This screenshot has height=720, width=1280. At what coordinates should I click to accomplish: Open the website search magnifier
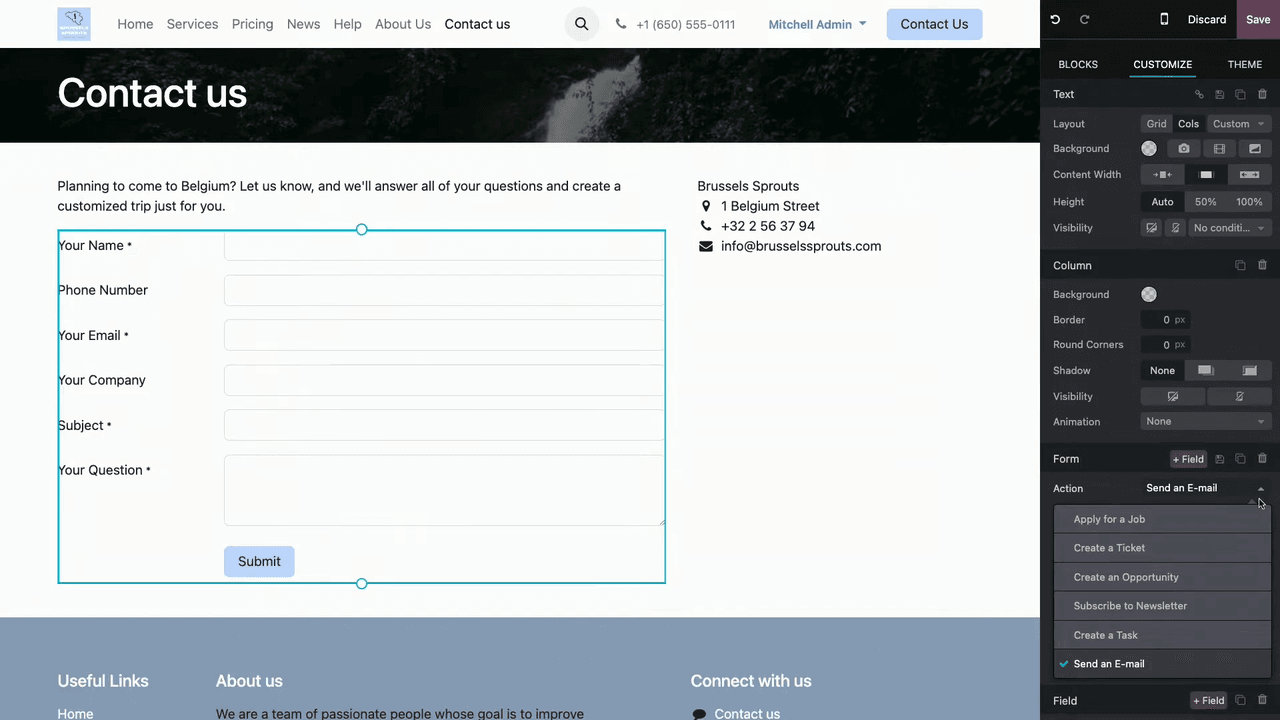(x=581, y=24)
